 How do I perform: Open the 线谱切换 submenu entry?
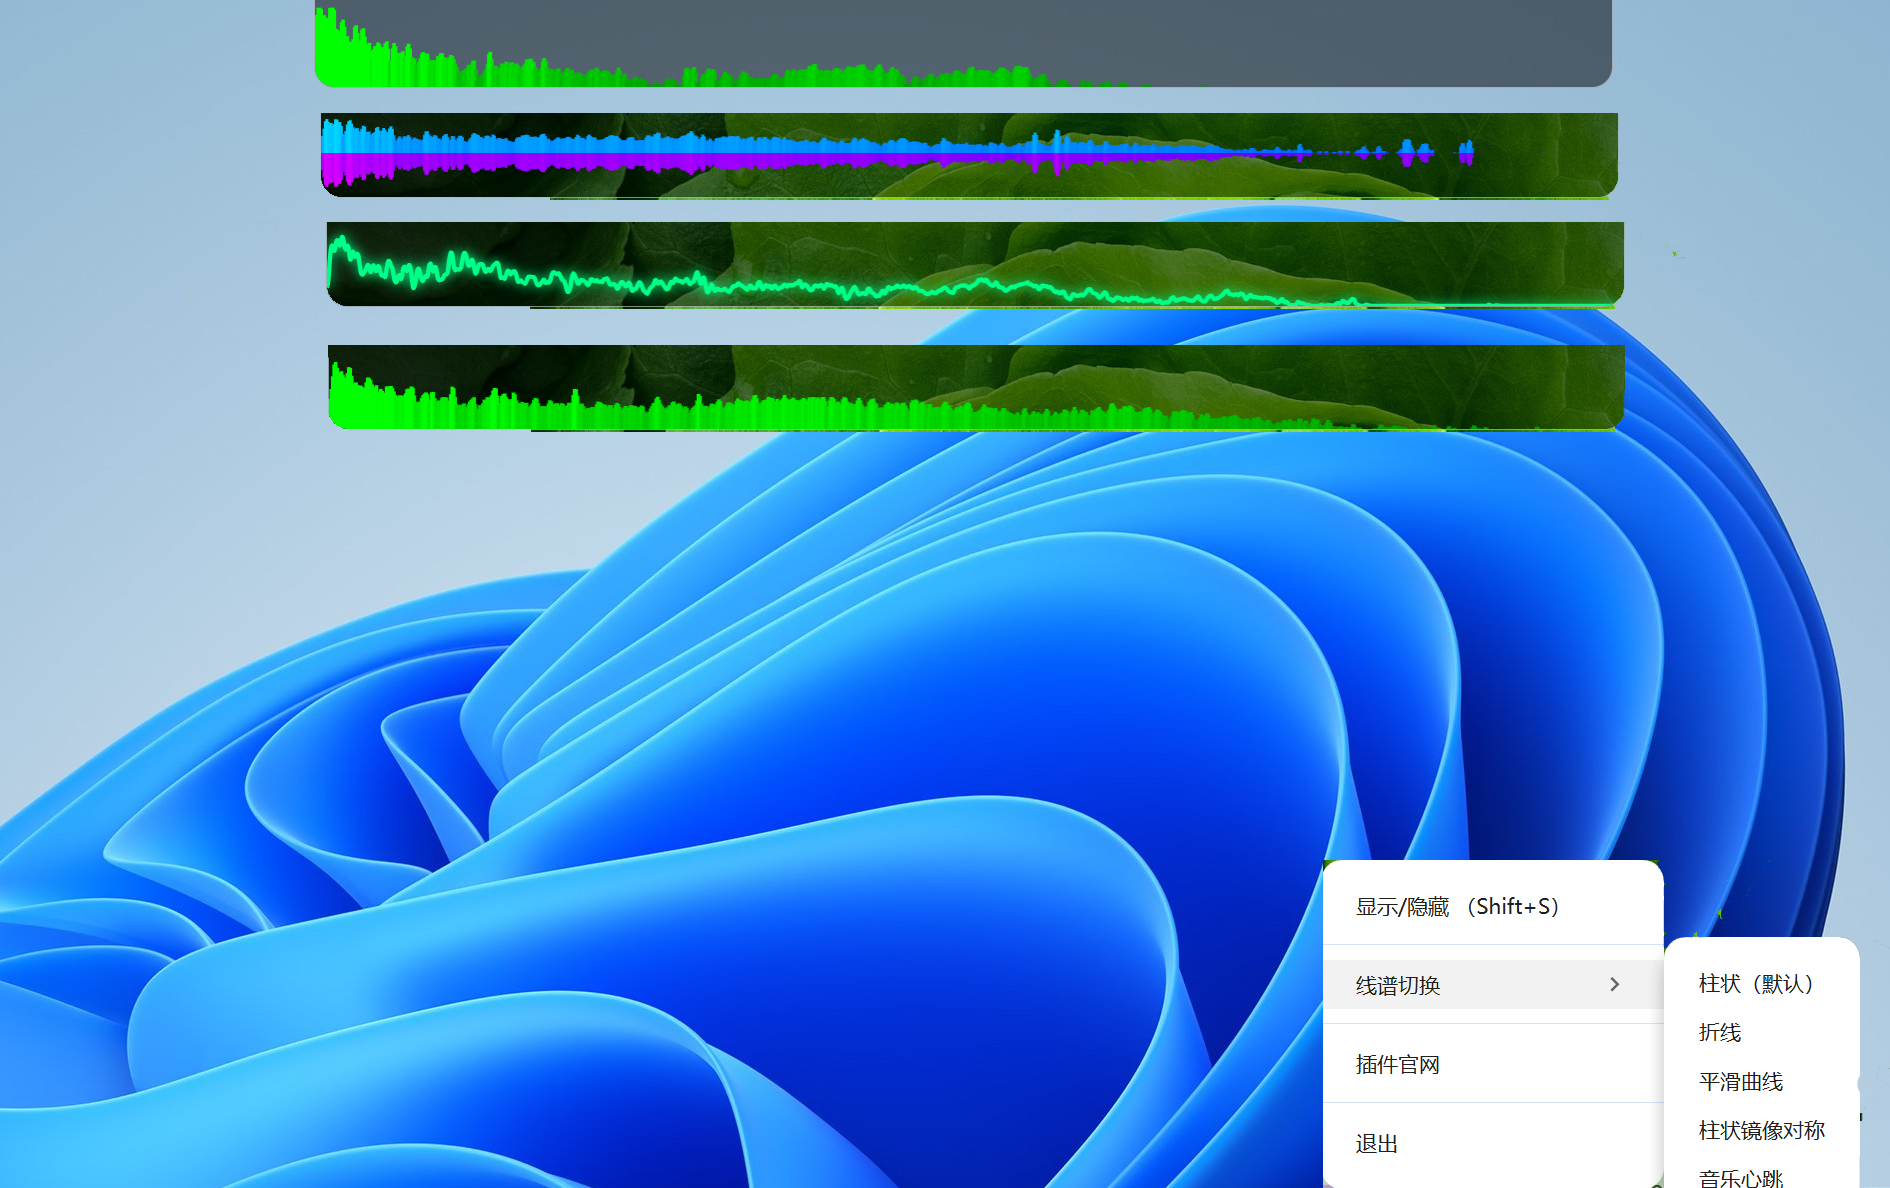click(x=1493, y=985)
